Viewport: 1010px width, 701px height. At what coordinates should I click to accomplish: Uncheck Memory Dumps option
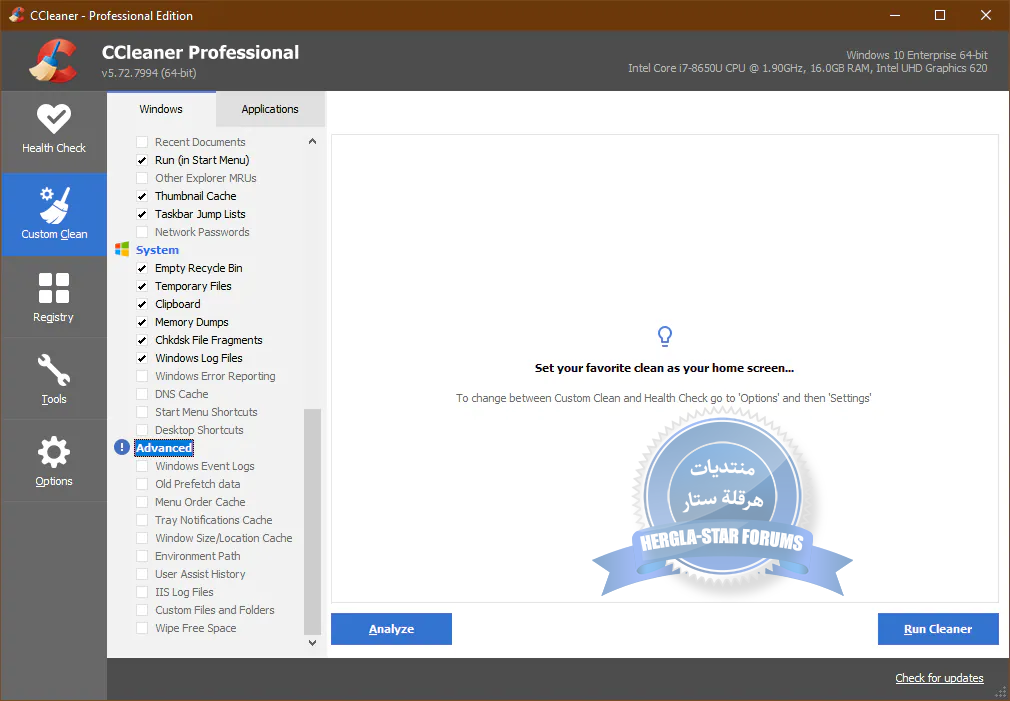(x=142, y=322)
